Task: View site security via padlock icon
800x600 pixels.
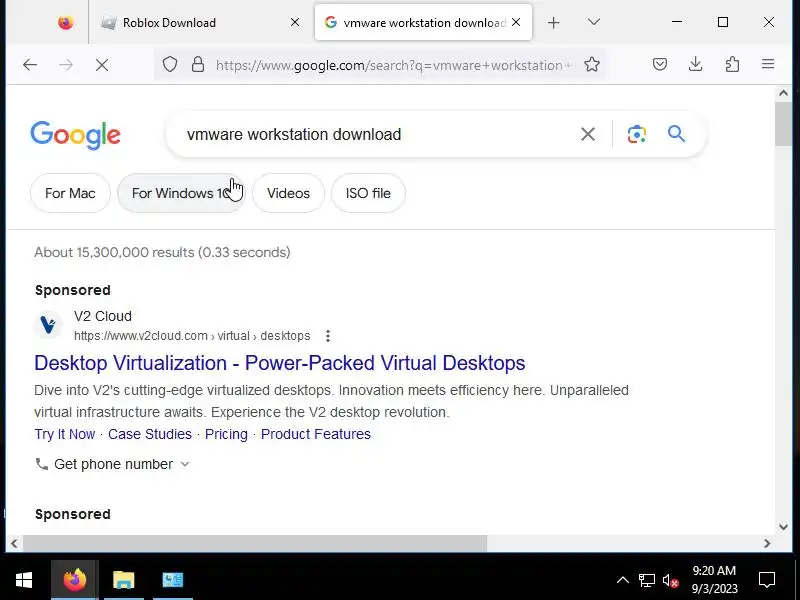Action: 198,65
